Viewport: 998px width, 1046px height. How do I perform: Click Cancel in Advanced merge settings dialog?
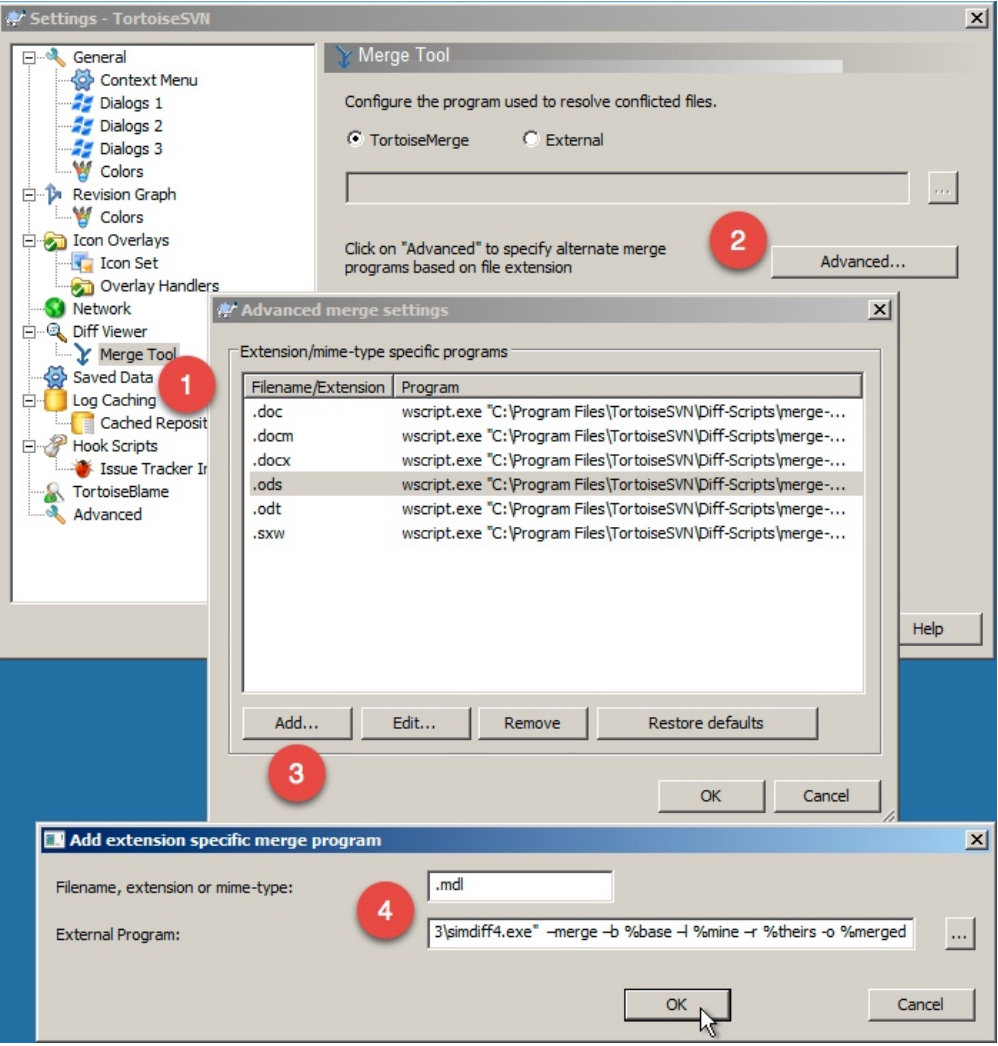(x=827, y=796)
